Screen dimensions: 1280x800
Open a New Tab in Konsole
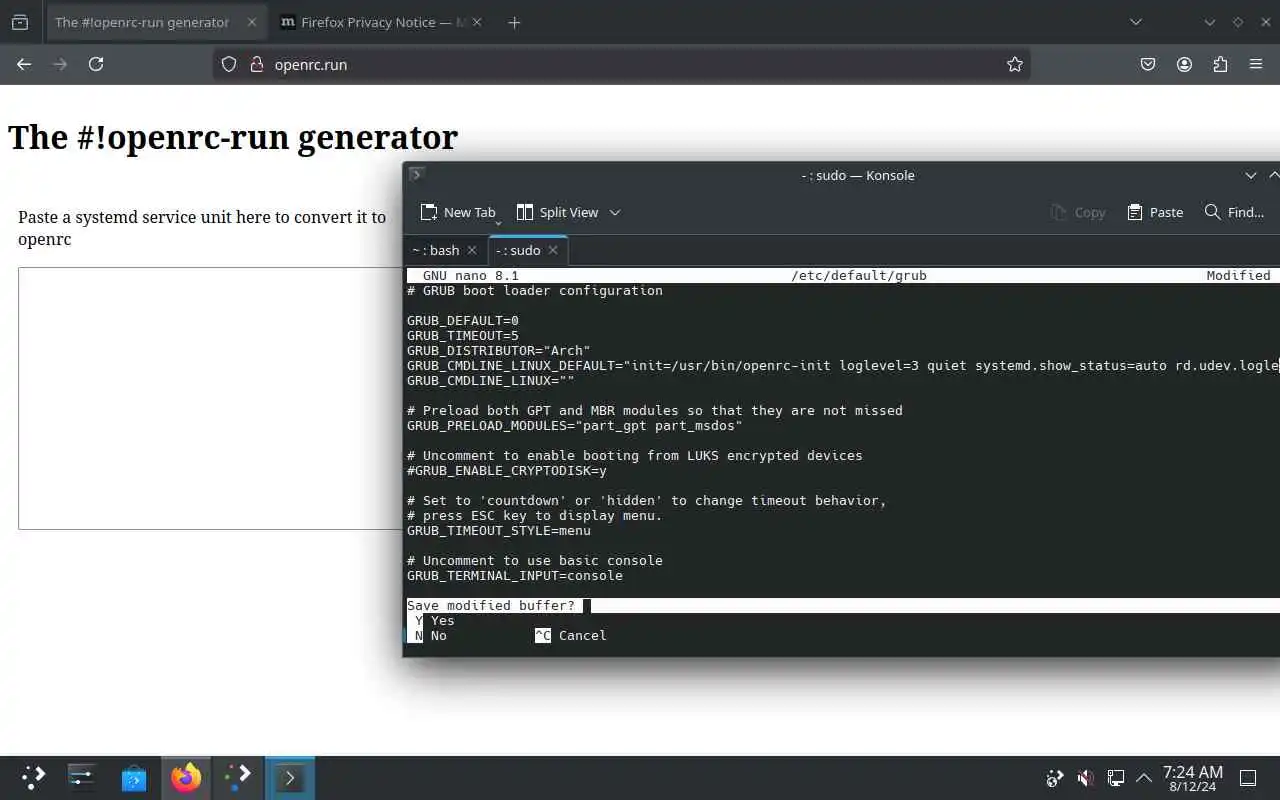tap(458, 212)
